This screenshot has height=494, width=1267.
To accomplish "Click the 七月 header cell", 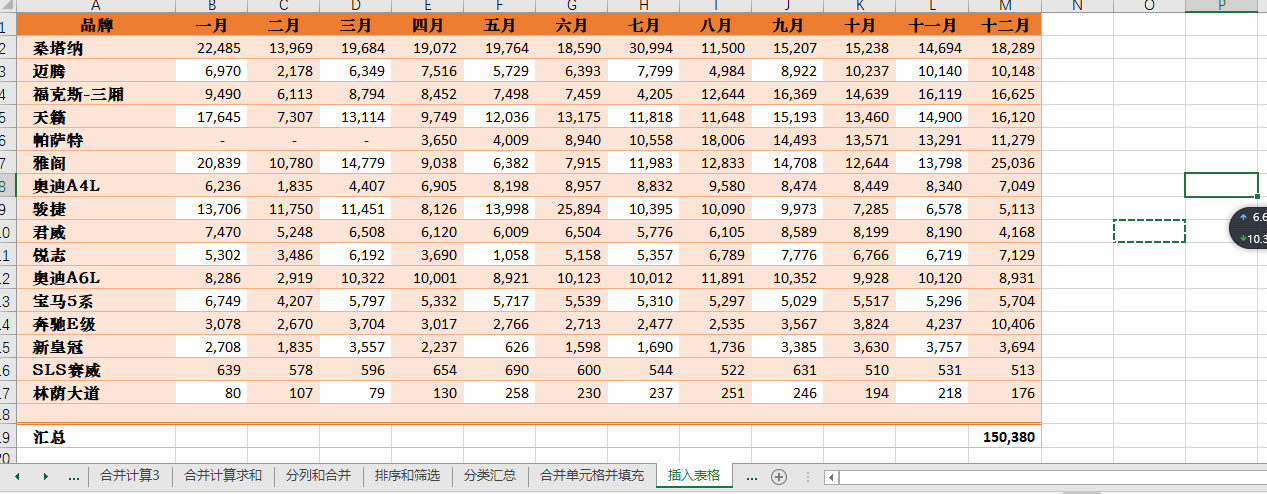I will tap(644, 25).
